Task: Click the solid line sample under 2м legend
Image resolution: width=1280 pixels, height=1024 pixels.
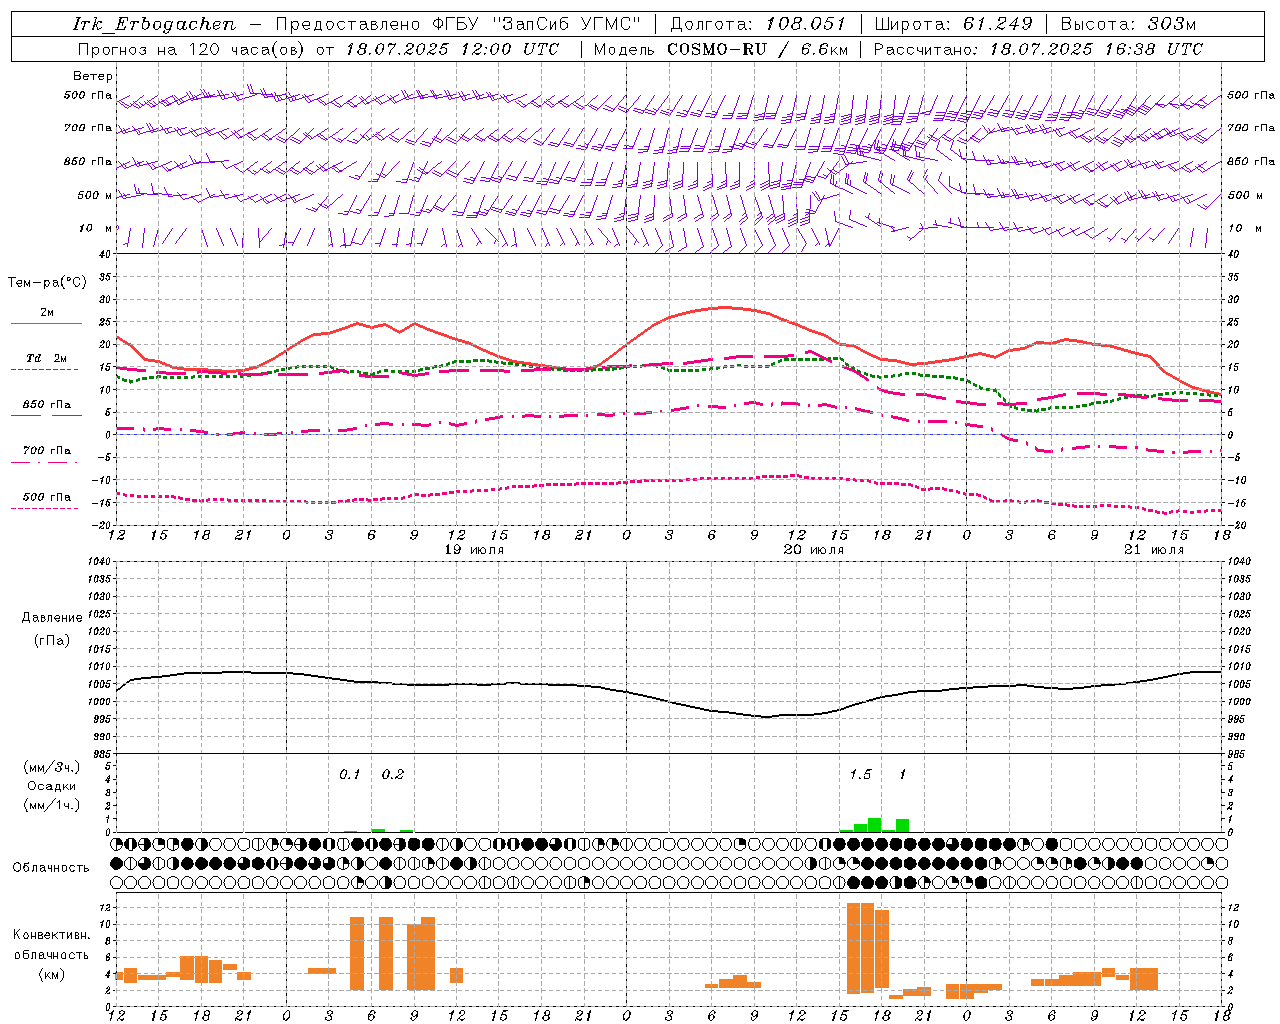Action: tap(46, 324)
